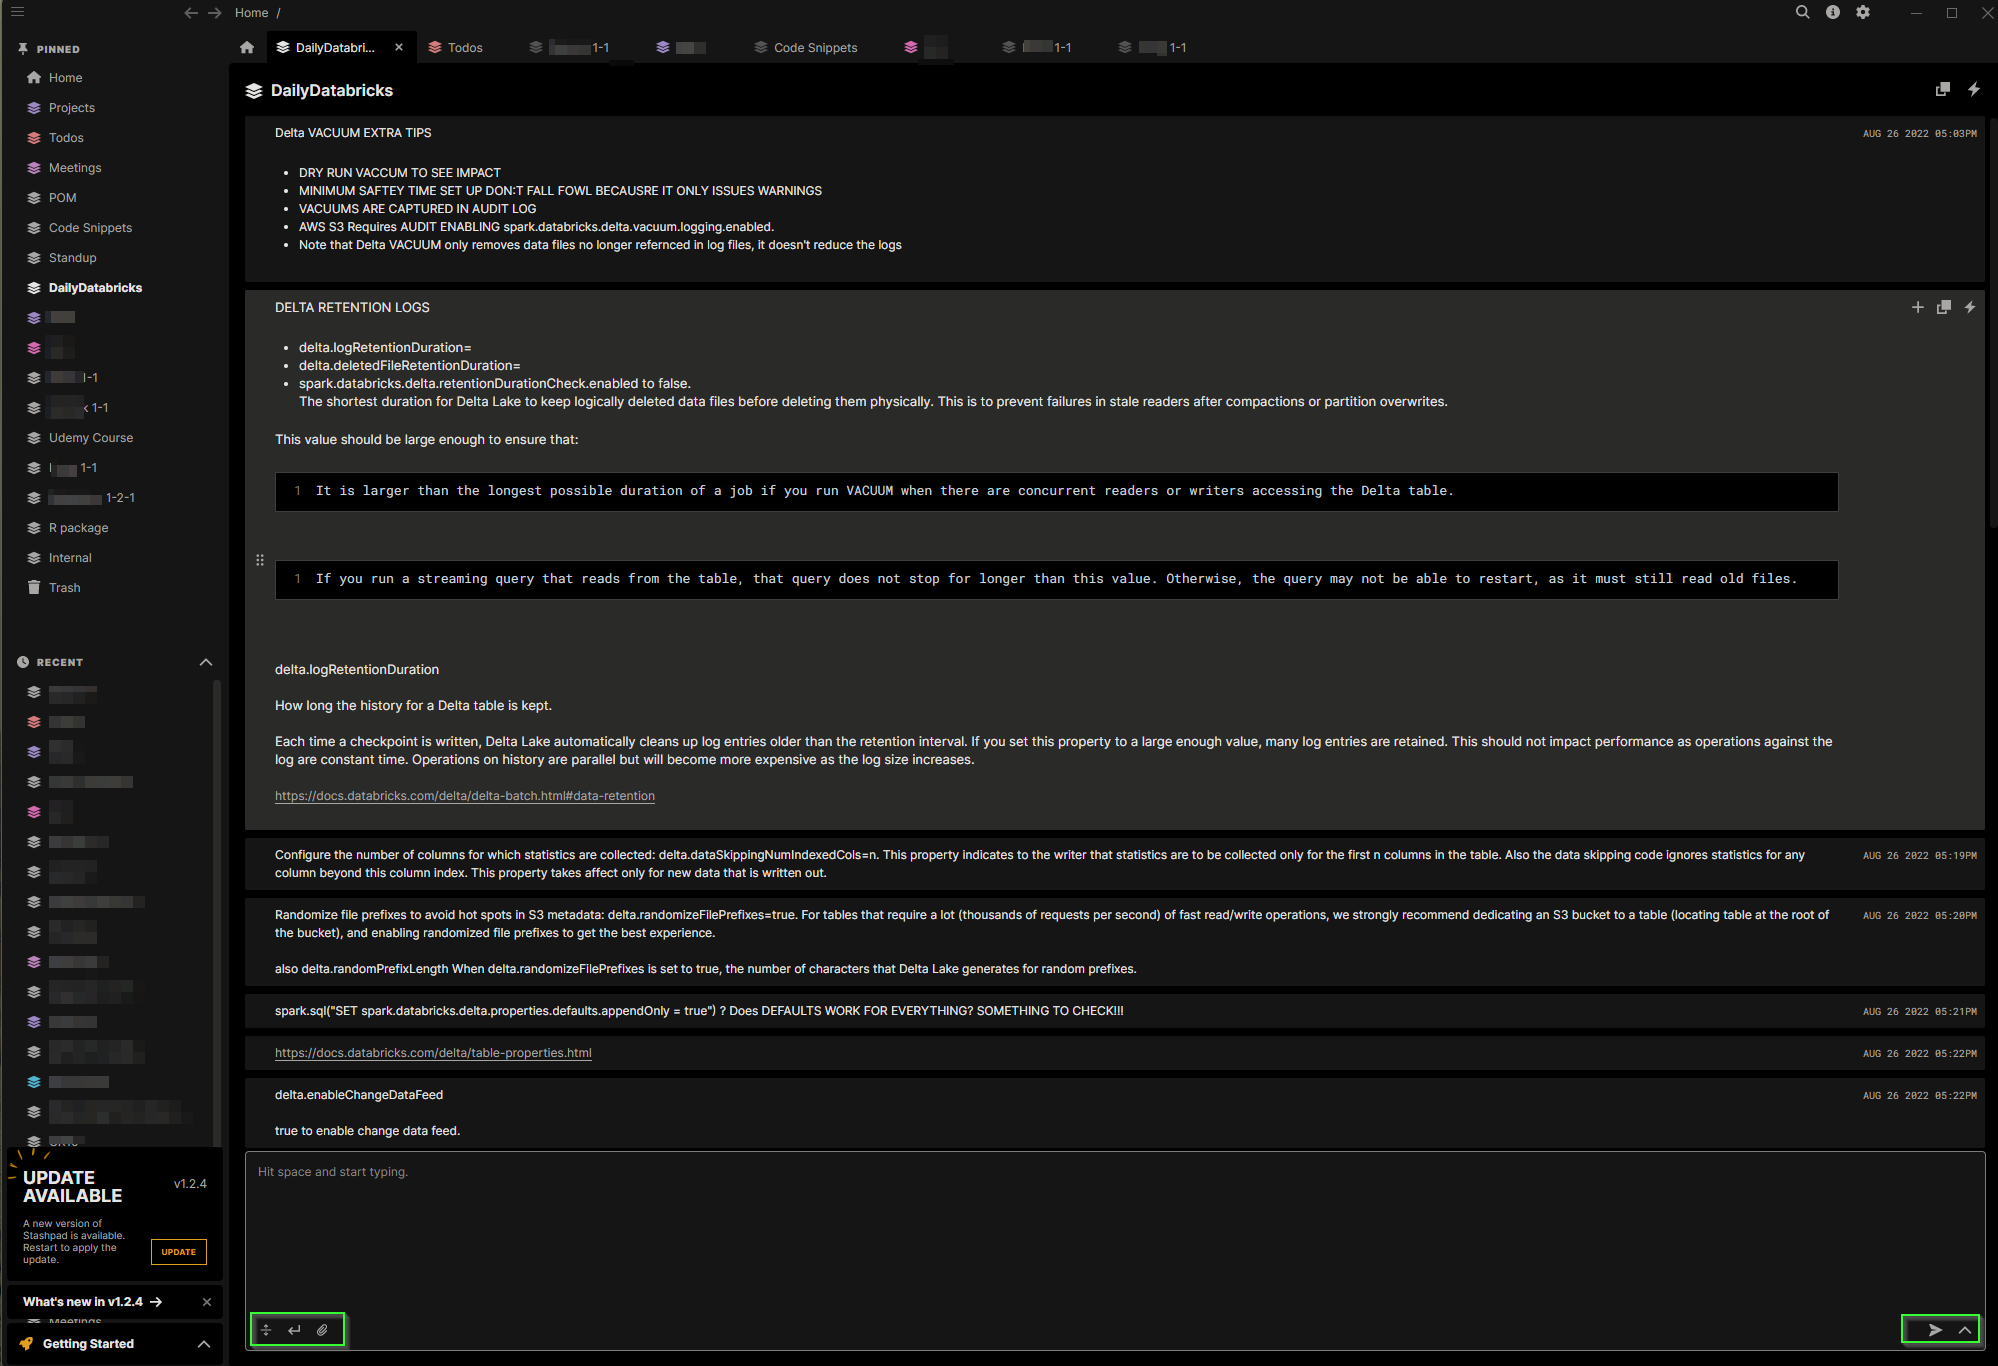Click the spark.sql appendOnly note

coord(1114,1011)
